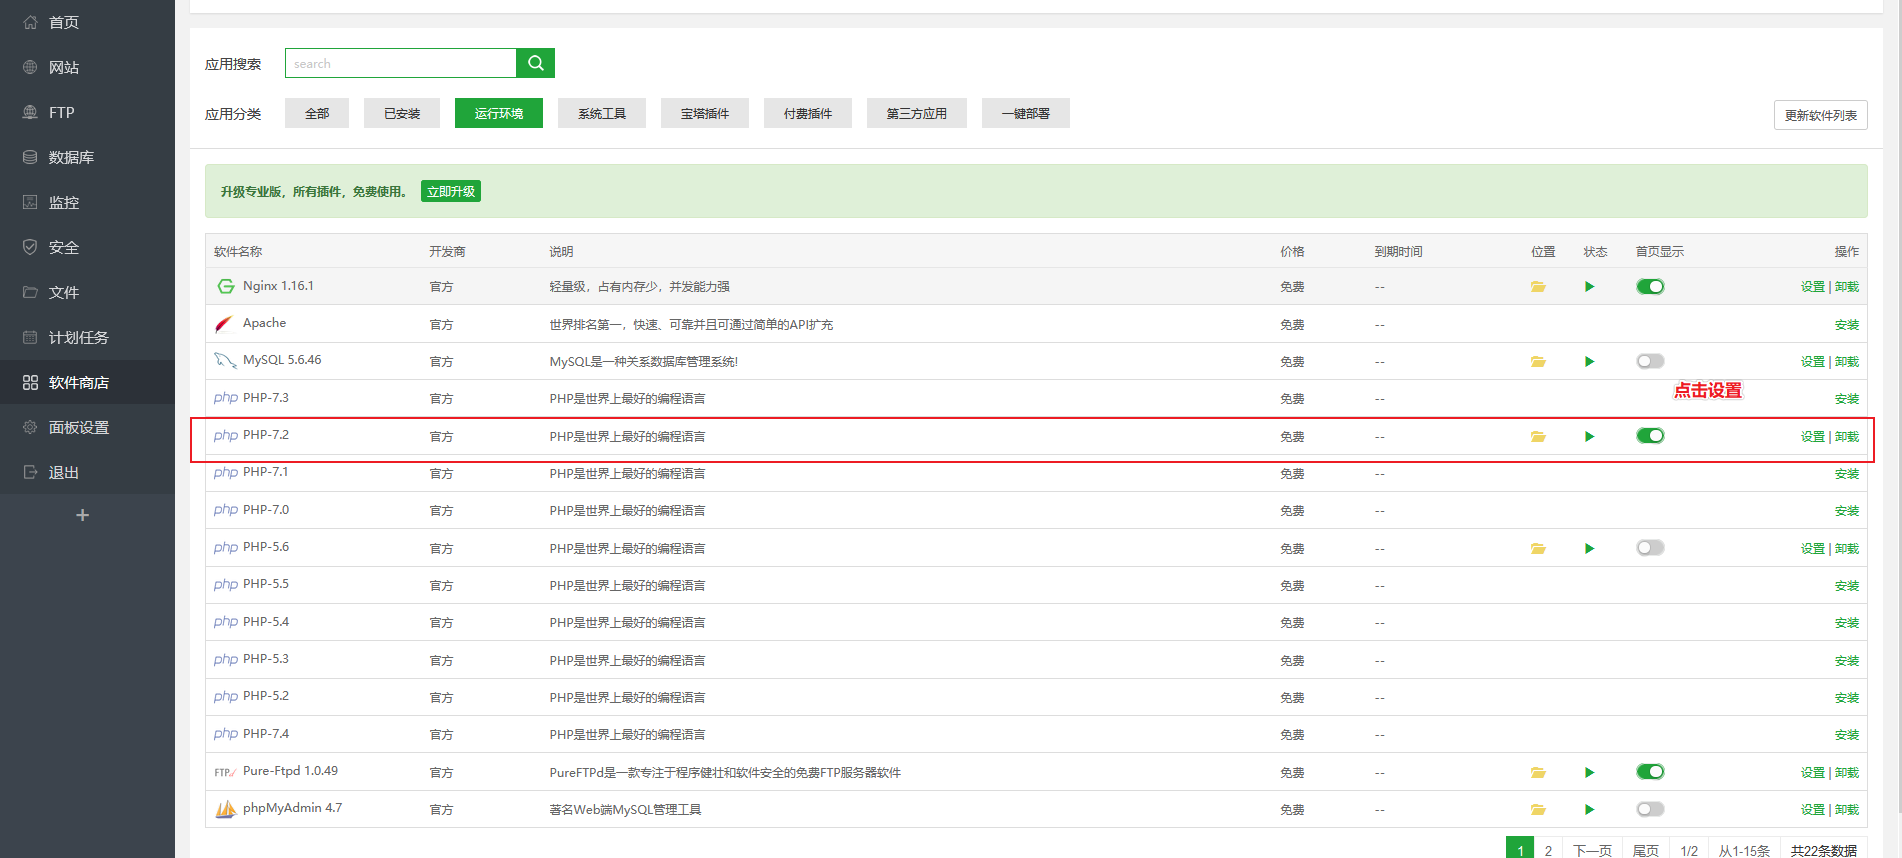The width and height of the screenshot is (1902, 858).
Task: Open 计划任务 in the sidebar
Action: [x=87, y=337]
